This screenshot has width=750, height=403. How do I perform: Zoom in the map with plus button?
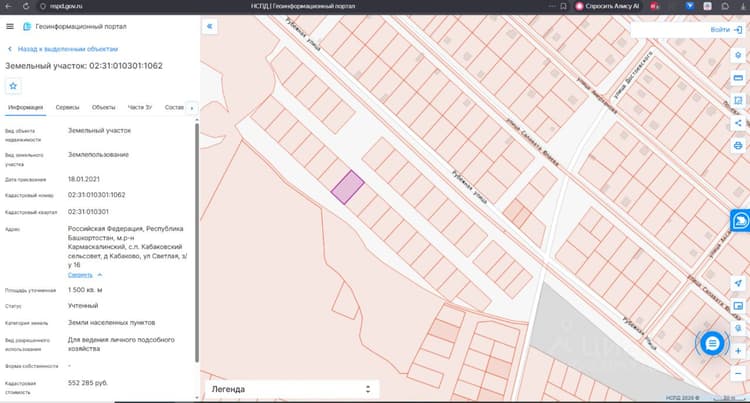(738, 351)
